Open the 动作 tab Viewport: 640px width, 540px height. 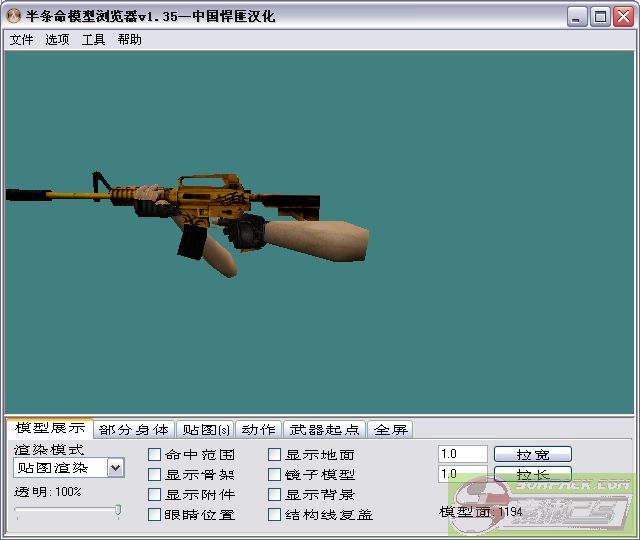click(258, 429)
